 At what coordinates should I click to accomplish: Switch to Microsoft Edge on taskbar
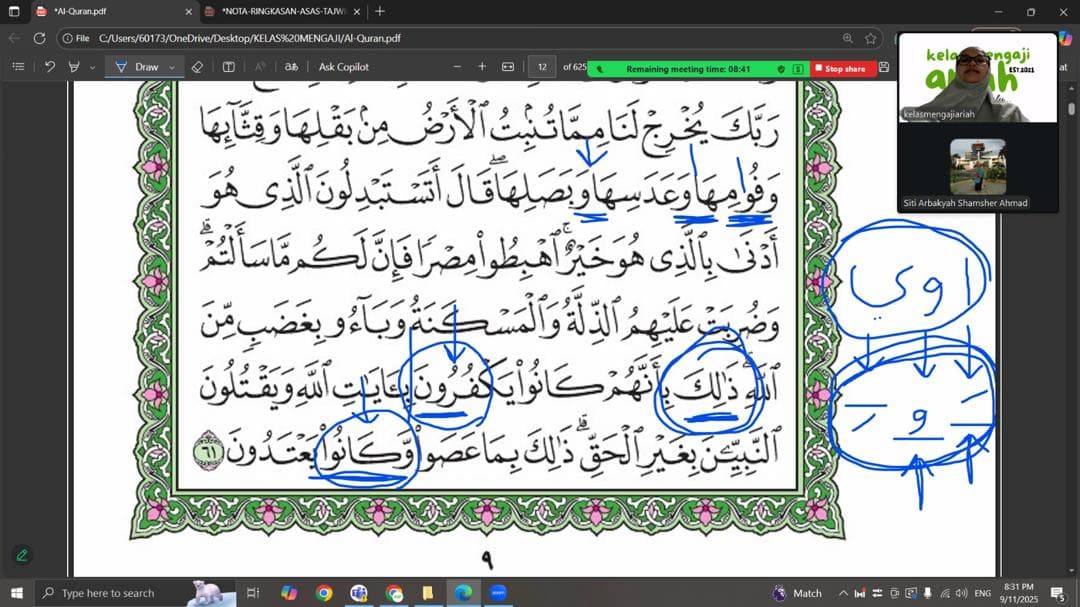463,593
